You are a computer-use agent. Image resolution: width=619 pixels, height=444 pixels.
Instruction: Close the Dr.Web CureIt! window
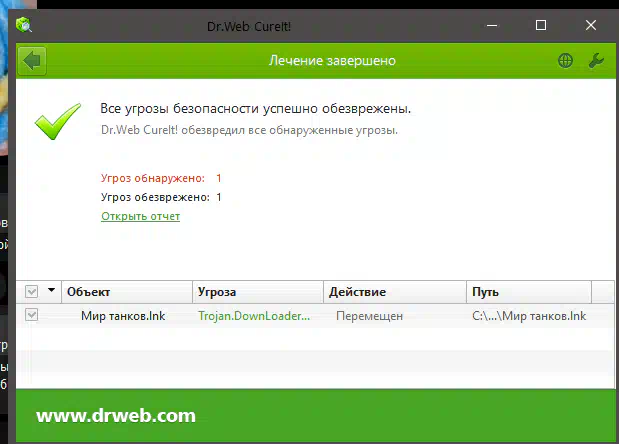point(591,25)
